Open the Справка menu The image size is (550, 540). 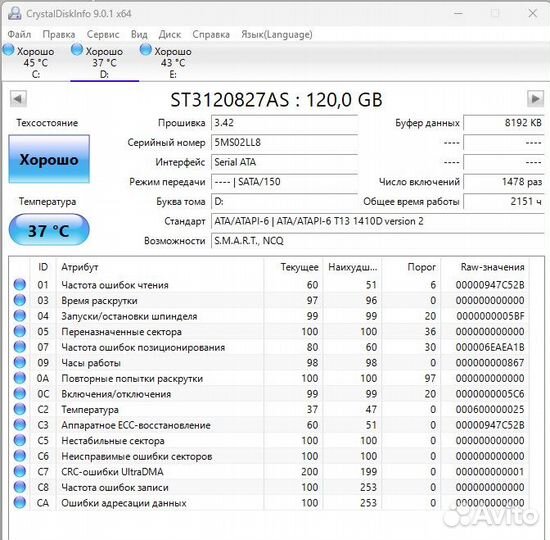(211, 34)
